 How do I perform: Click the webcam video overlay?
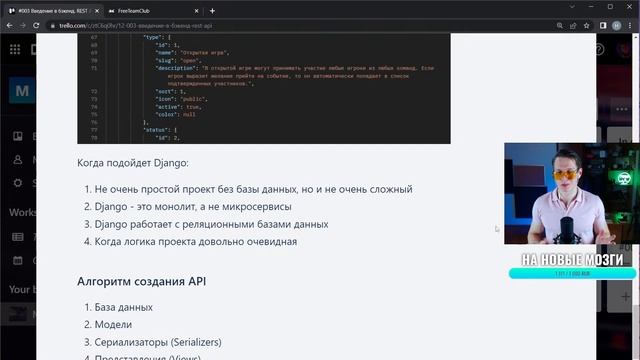[x=572, y=193]
